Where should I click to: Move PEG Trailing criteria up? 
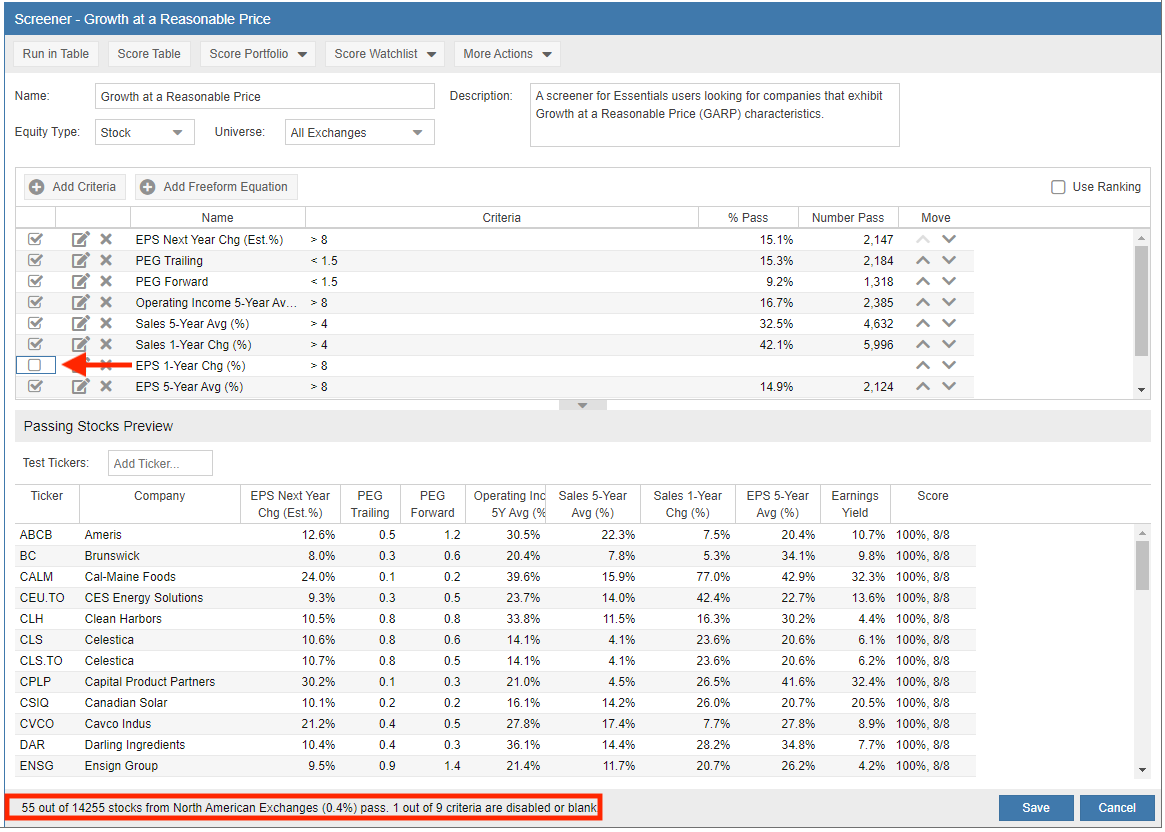coord(923,260)
